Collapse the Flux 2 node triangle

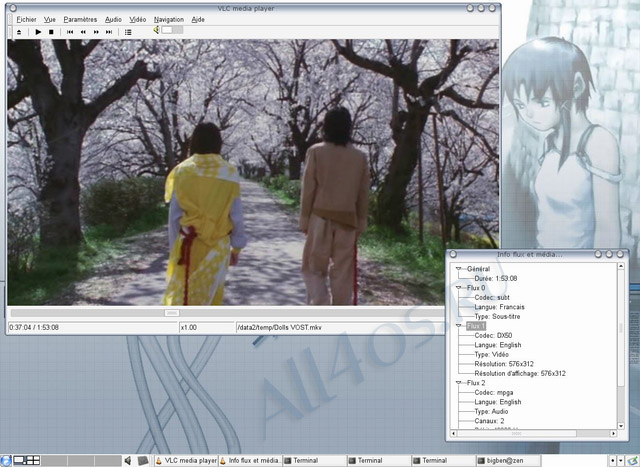(458, 383)
